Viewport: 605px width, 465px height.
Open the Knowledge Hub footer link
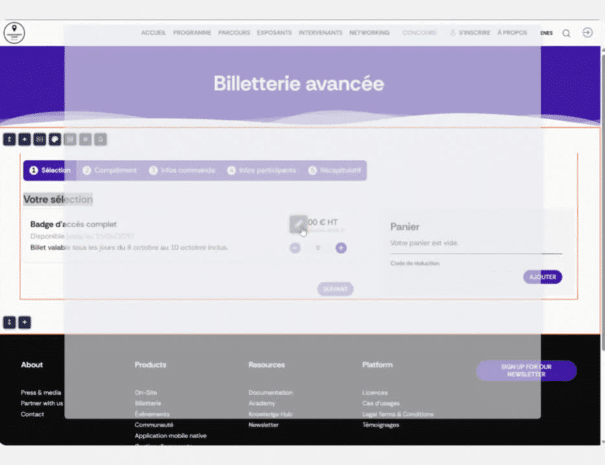(x=270, y=414)
